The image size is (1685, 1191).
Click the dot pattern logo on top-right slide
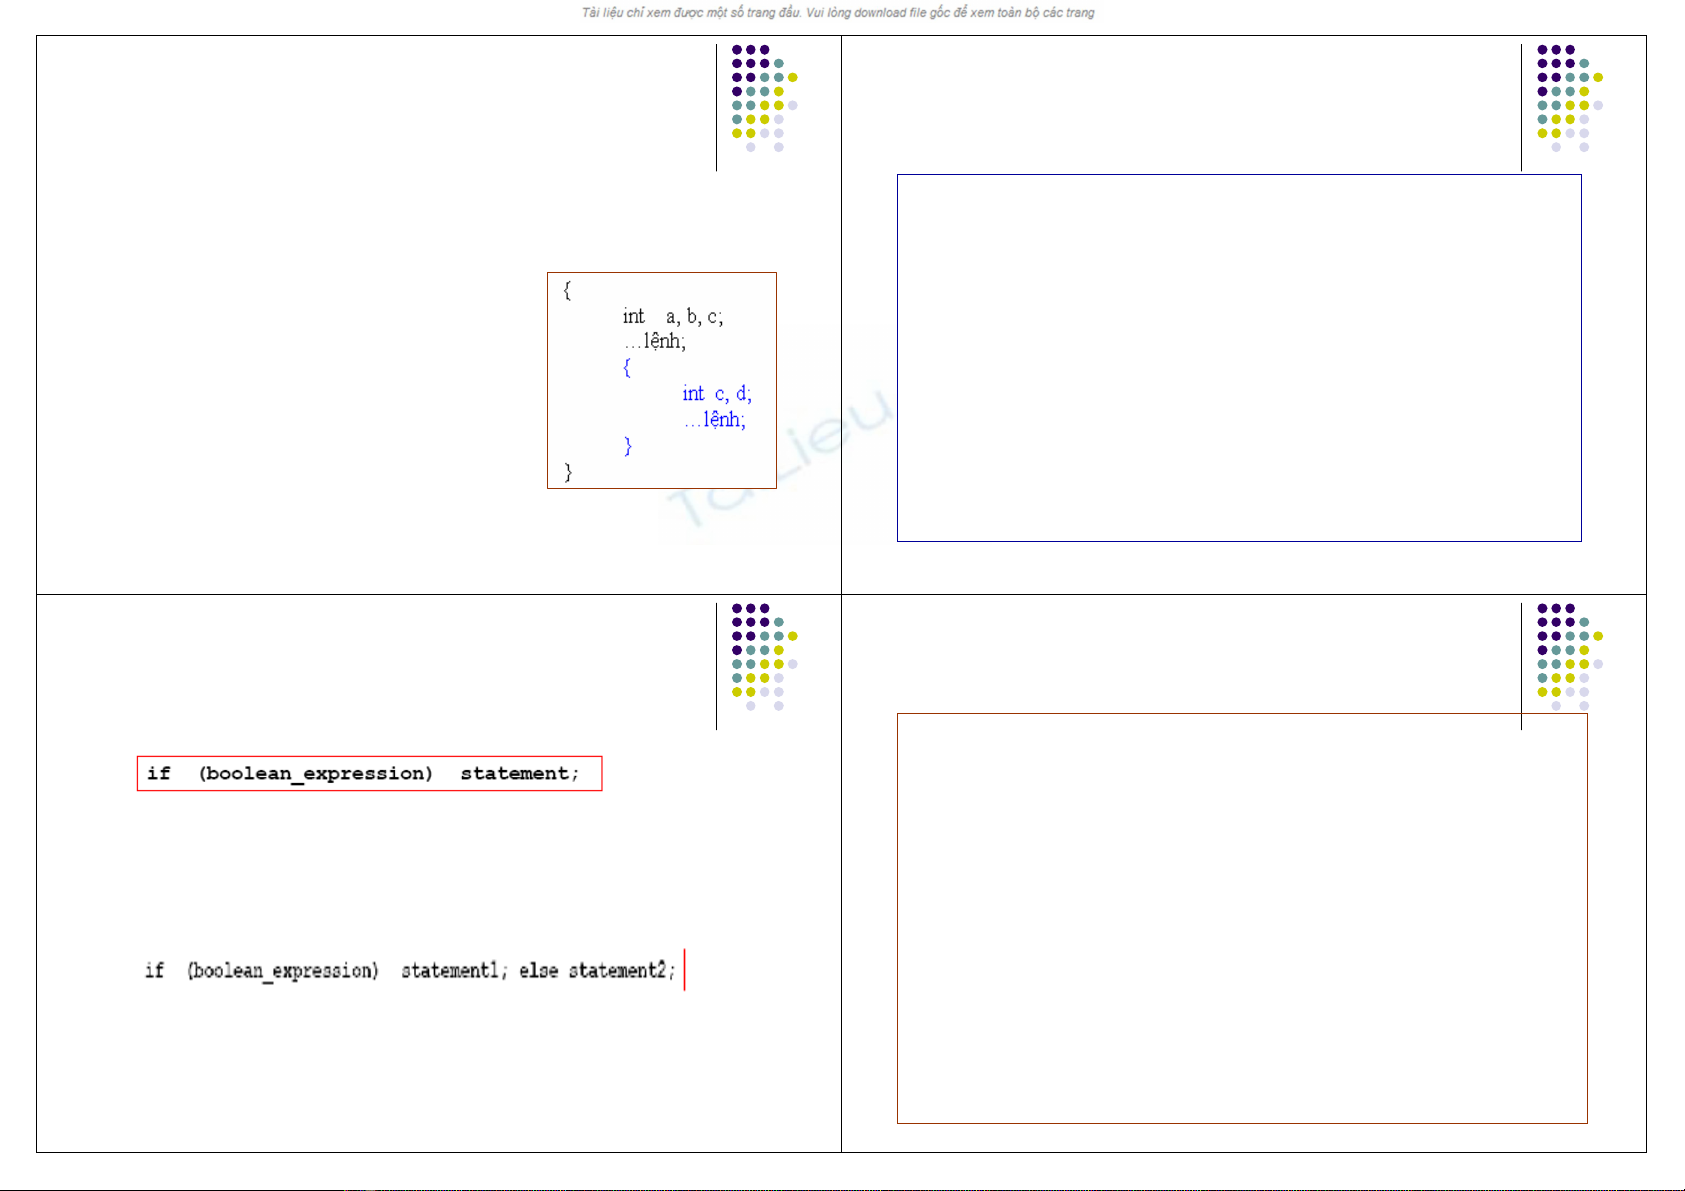click(1568, 98)
